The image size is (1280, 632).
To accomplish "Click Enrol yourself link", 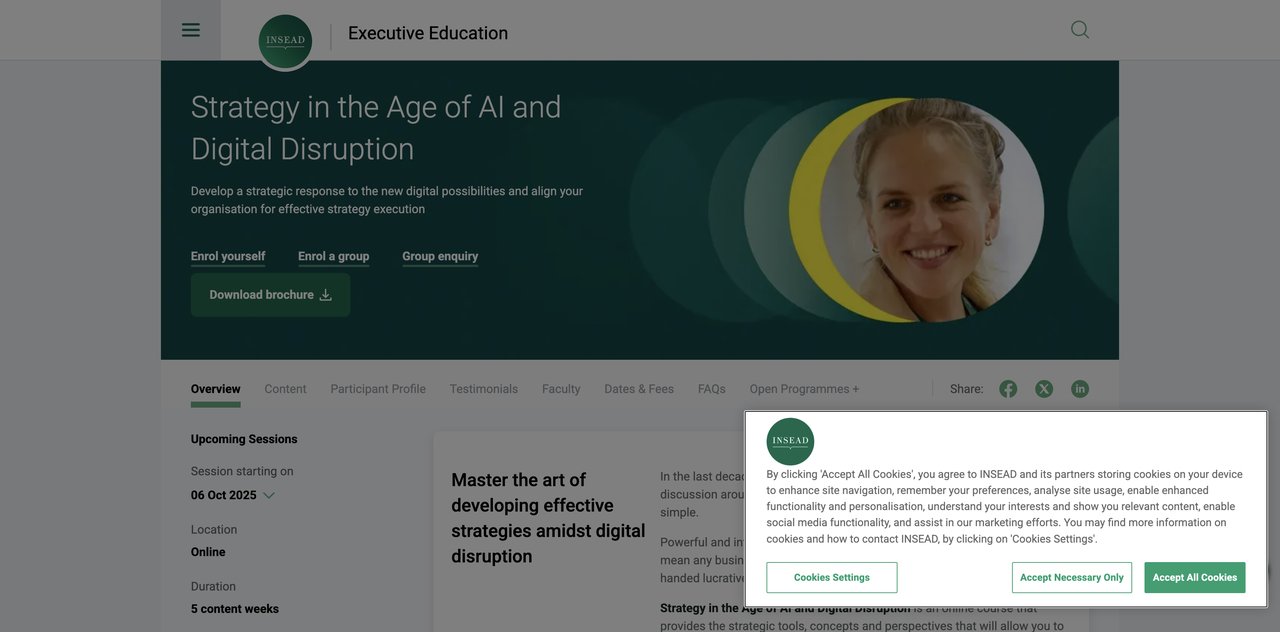I will pos(228,257).
